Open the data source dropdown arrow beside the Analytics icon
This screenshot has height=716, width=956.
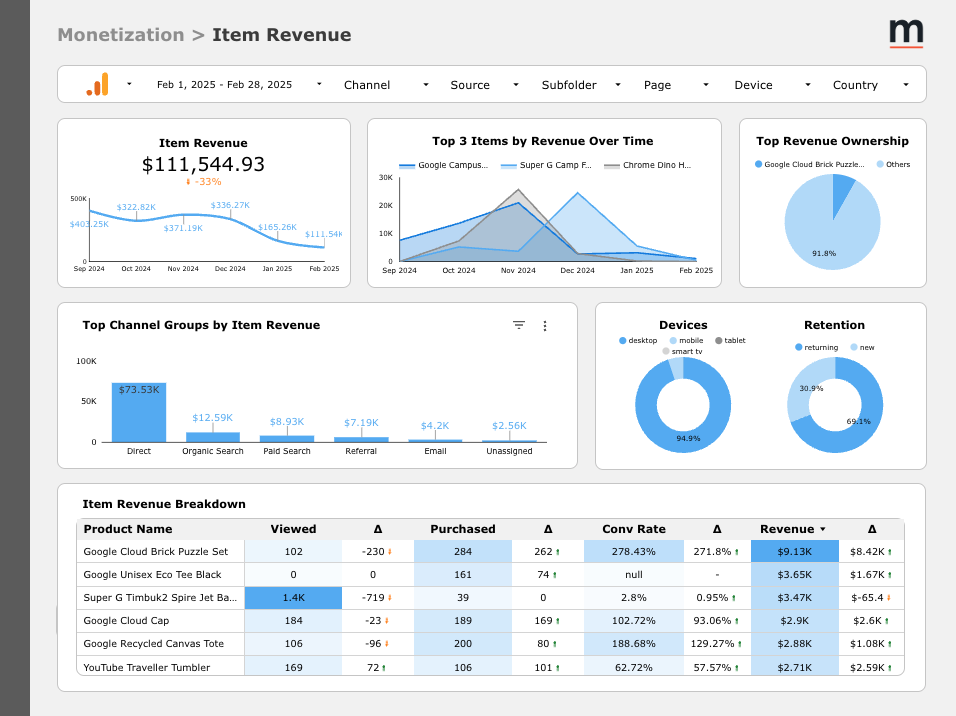tap(129, 84)
